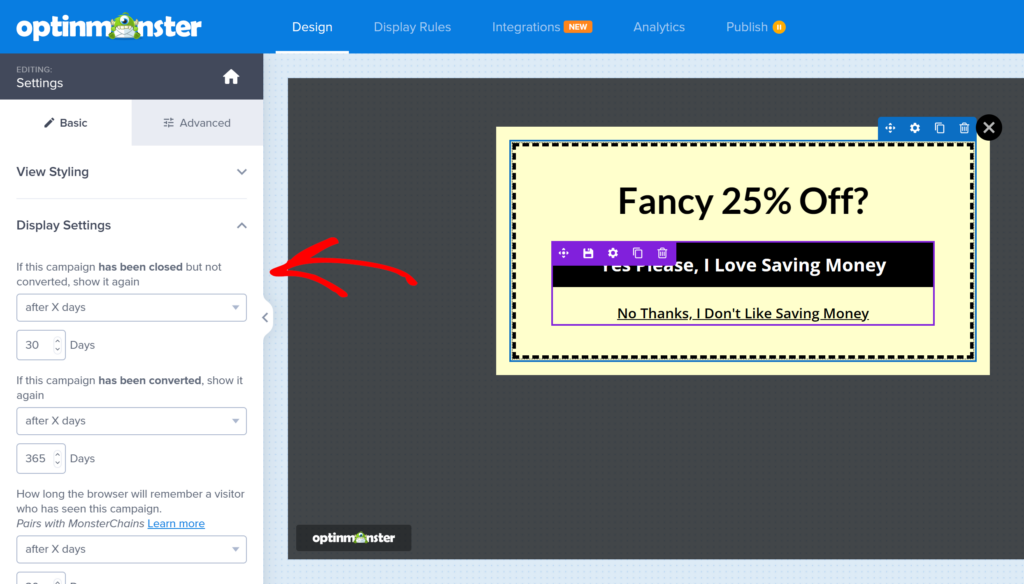Close the popup with black X button
Screen dimensions: 1024x584
click(x=989, y=127)
